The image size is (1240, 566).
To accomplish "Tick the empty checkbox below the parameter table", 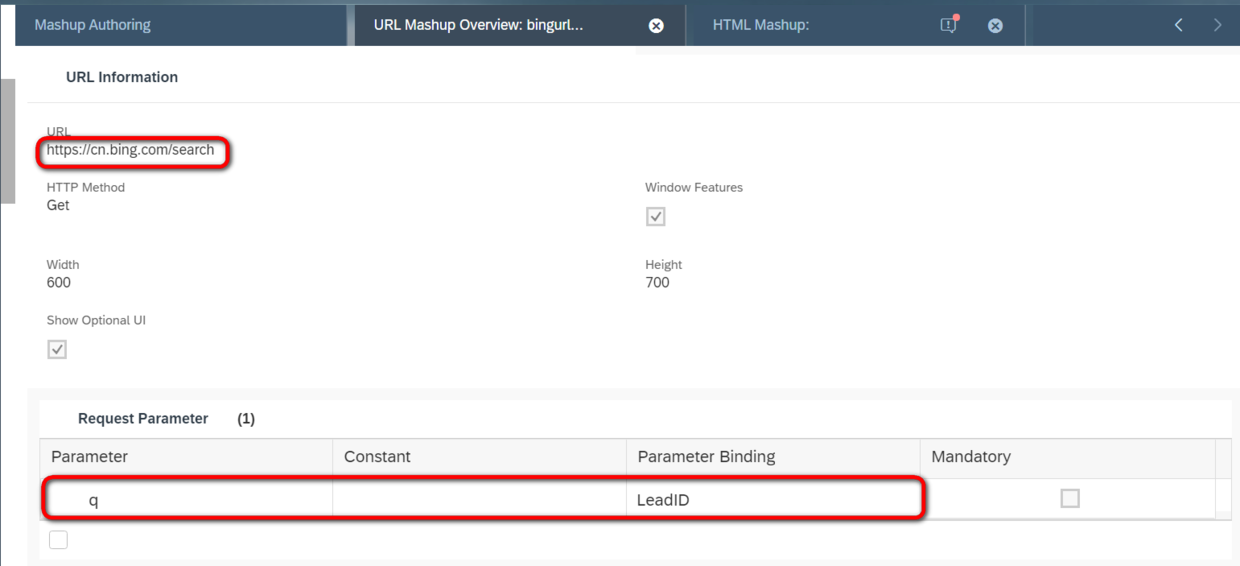I will (x=59, y=540).
